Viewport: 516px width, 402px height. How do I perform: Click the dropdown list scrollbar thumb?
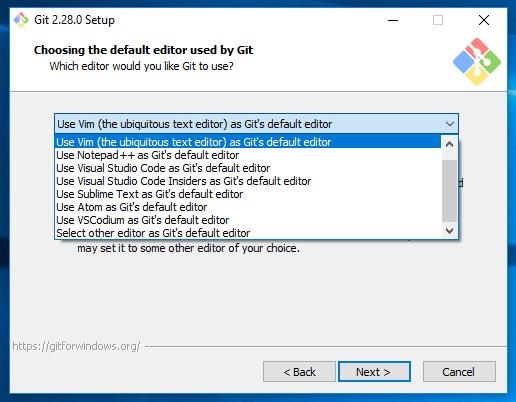[x=449, y=191]
